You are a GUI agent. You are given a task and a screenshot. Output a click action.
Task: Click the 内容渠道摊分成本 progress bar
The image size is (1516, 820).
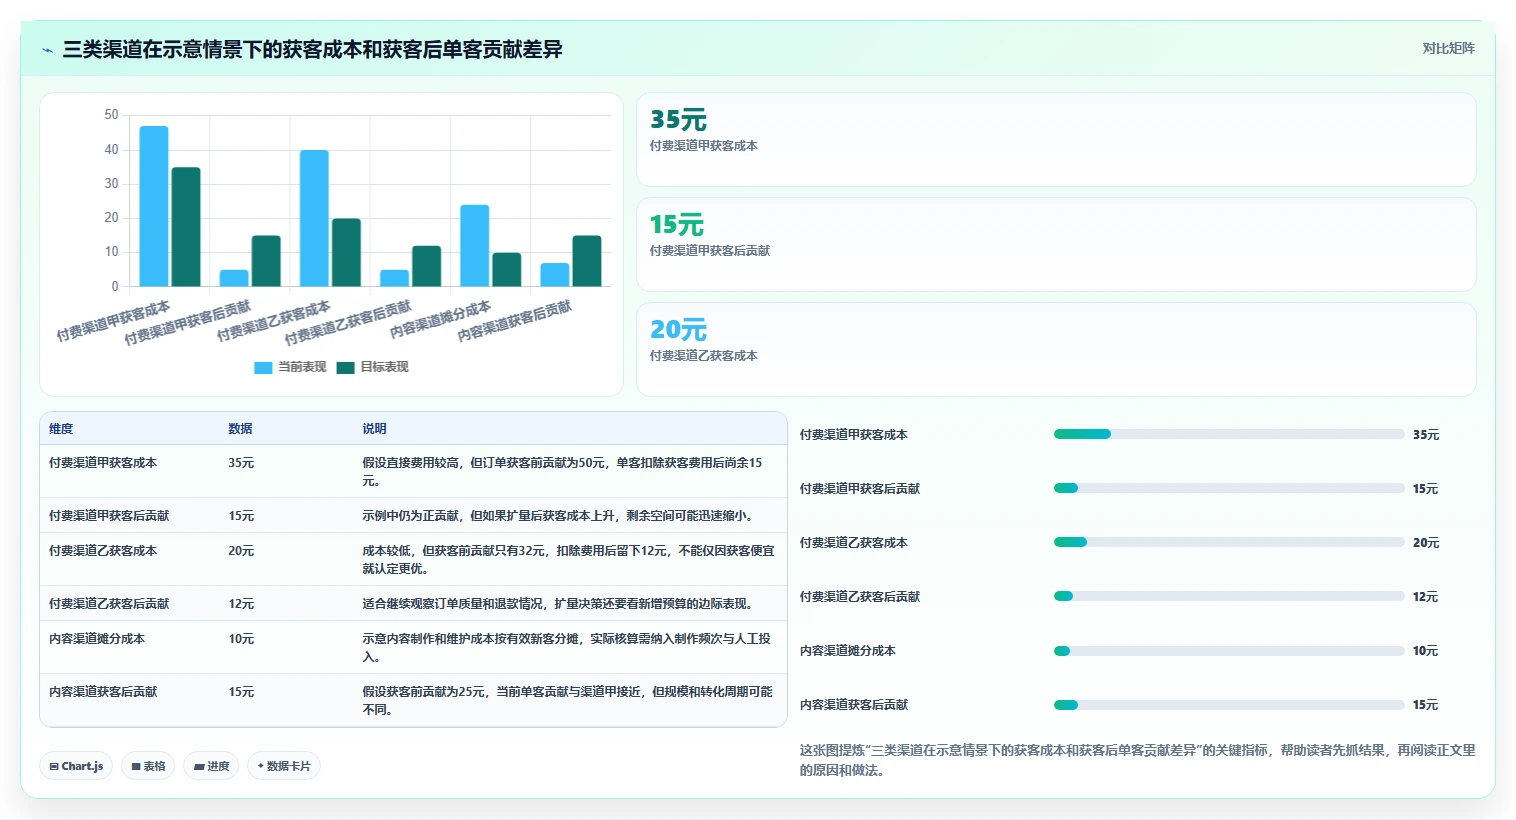tap(1229, 650)
